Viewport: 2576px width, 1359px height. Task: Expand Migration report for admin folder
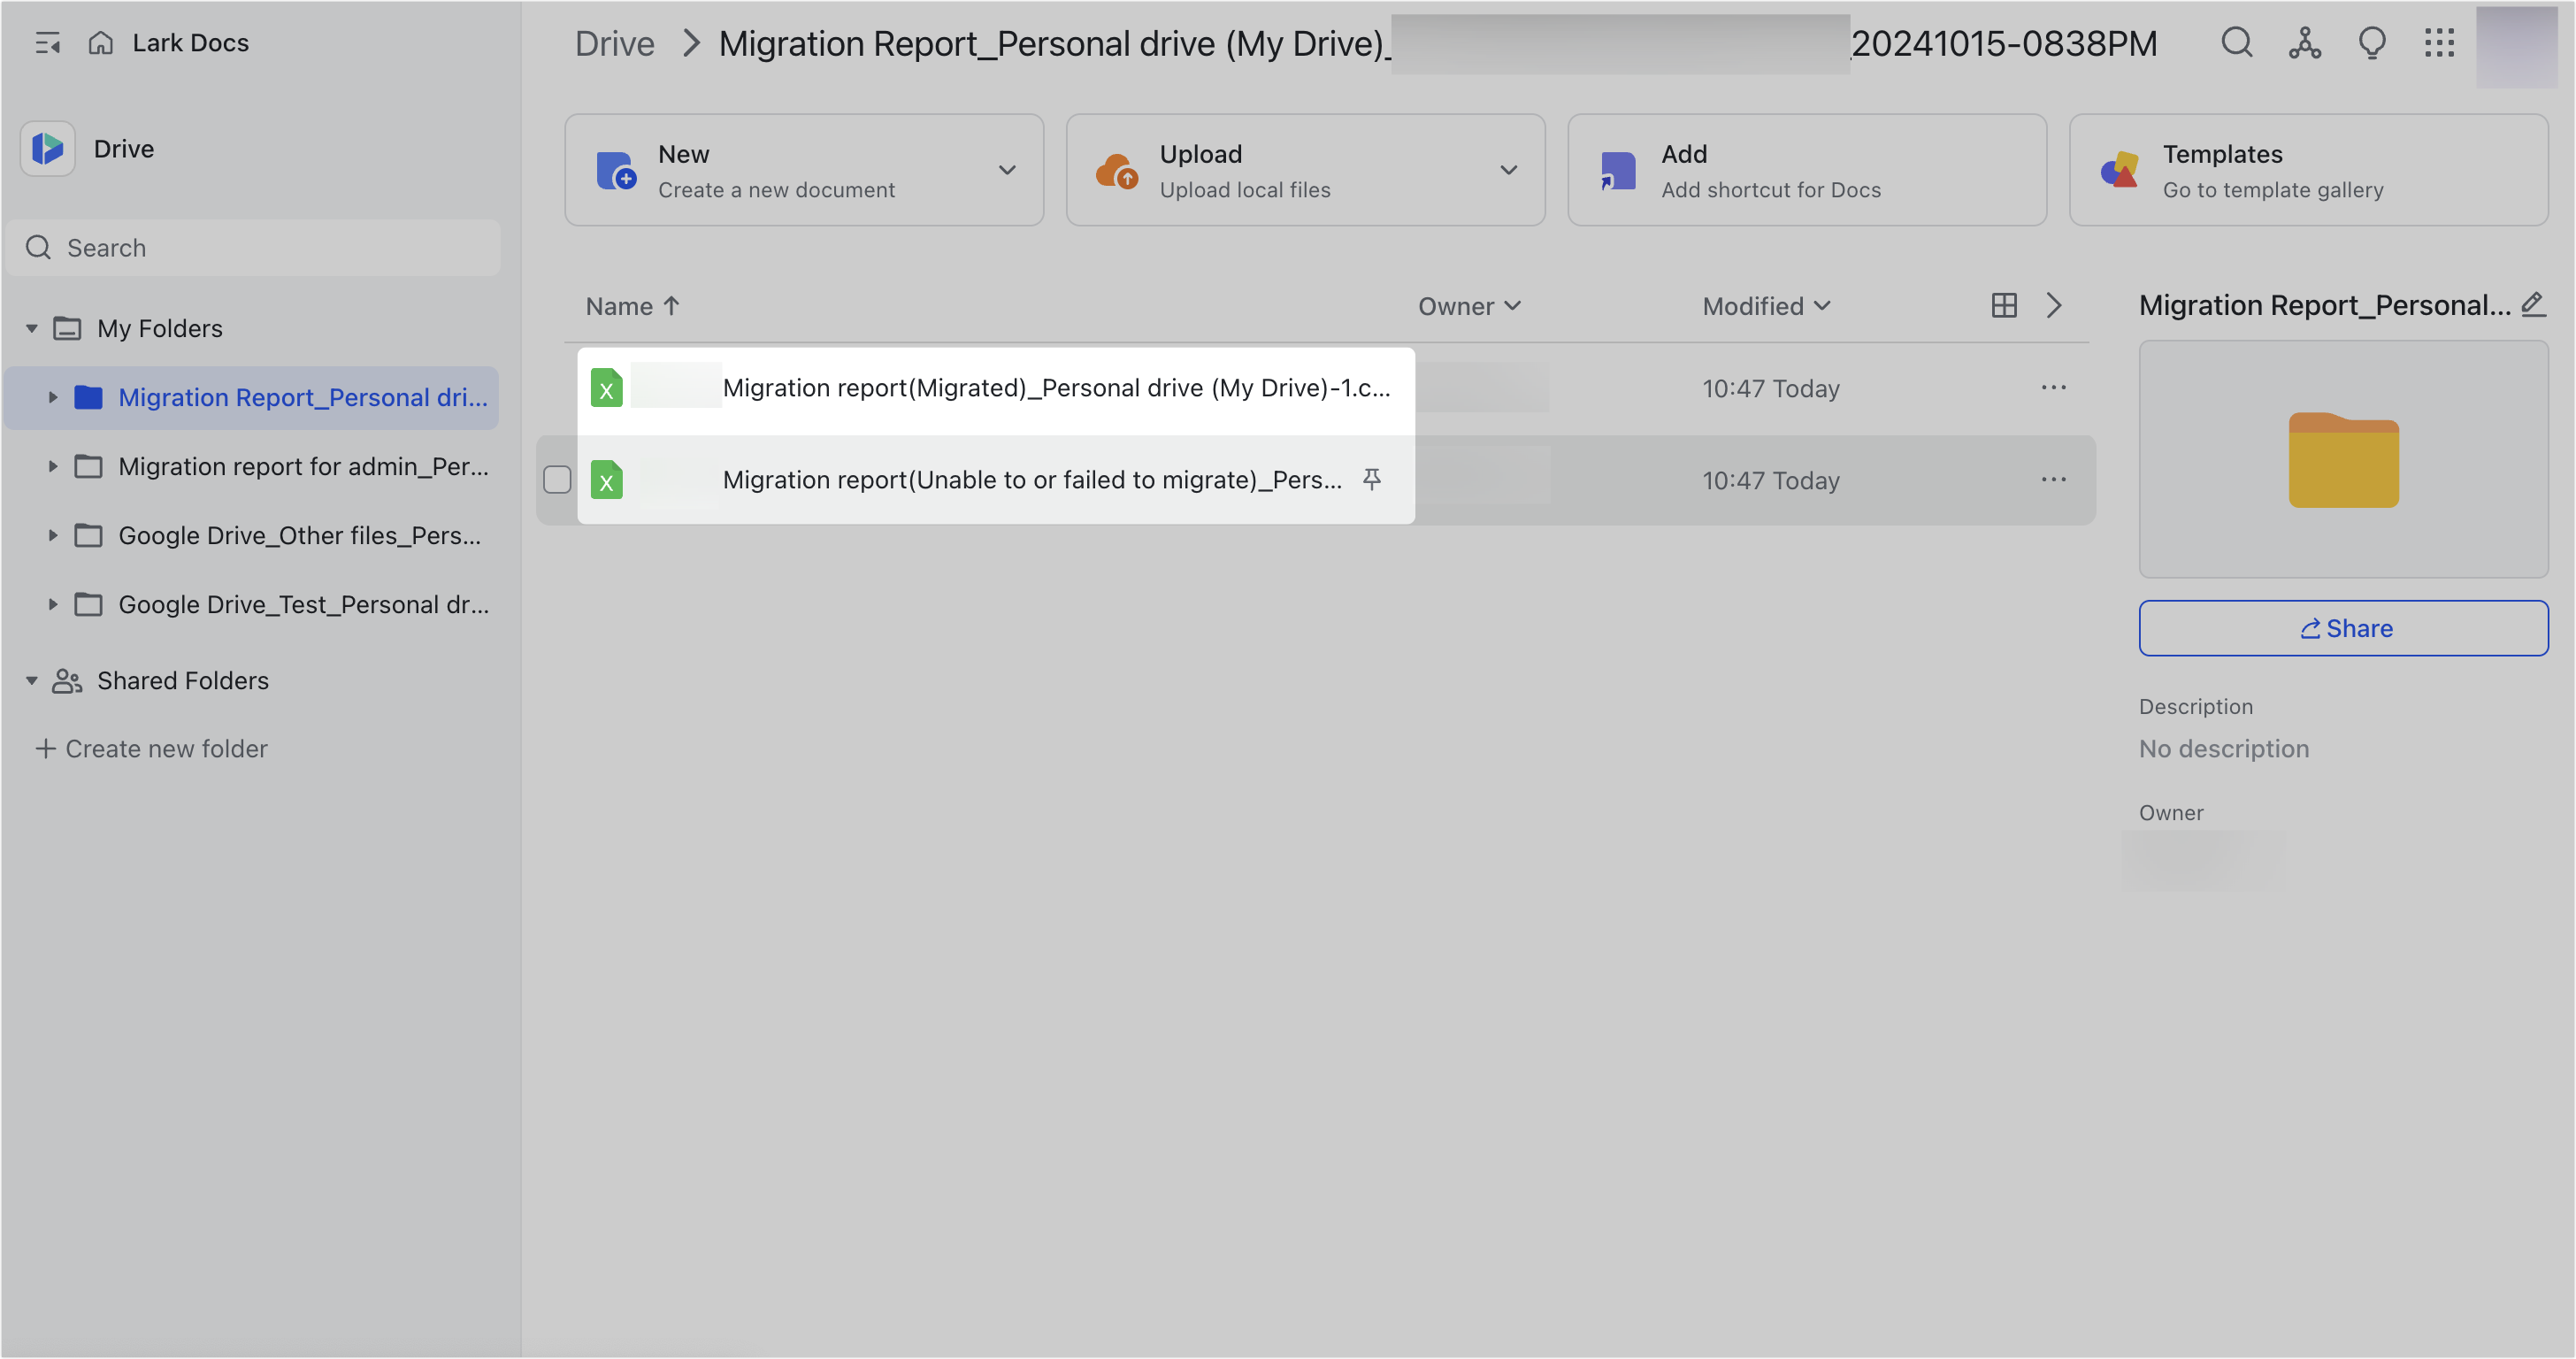point(53,467)
